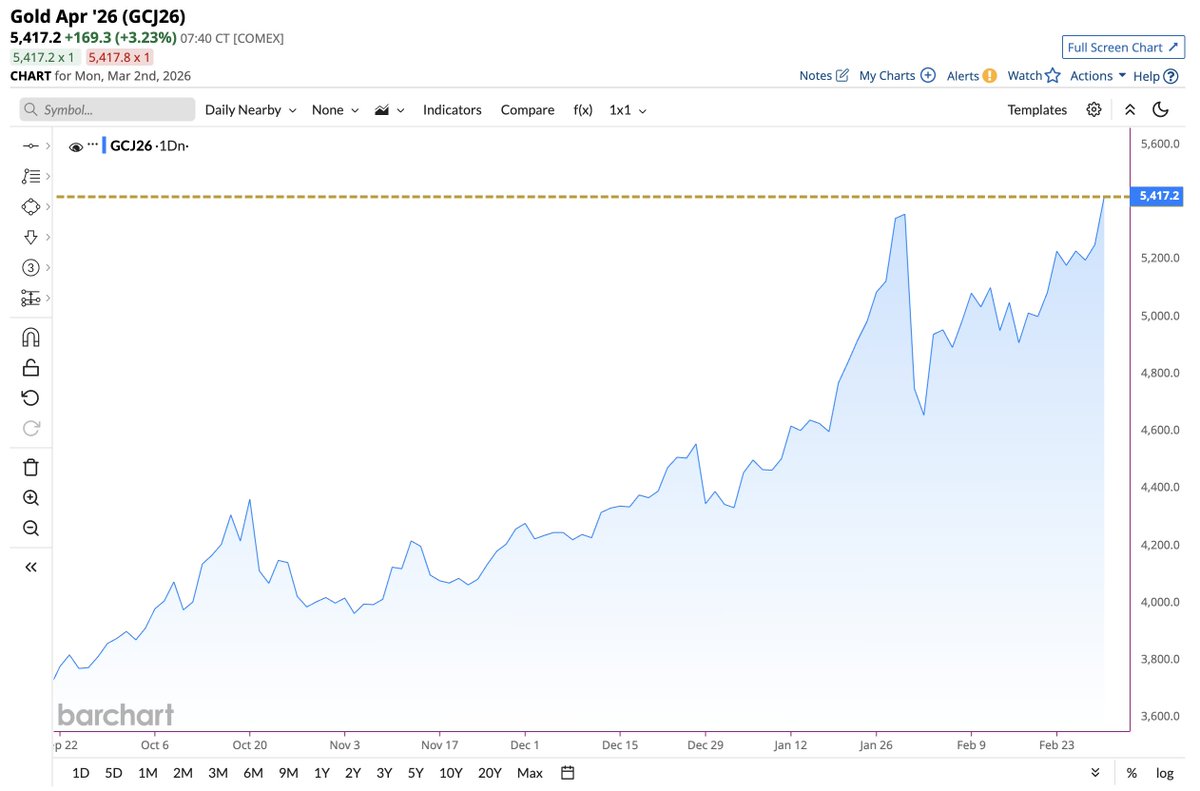Screen dimensions: 1200x791
Task: Select the arrow marker tool
Action: click(30, 237)
